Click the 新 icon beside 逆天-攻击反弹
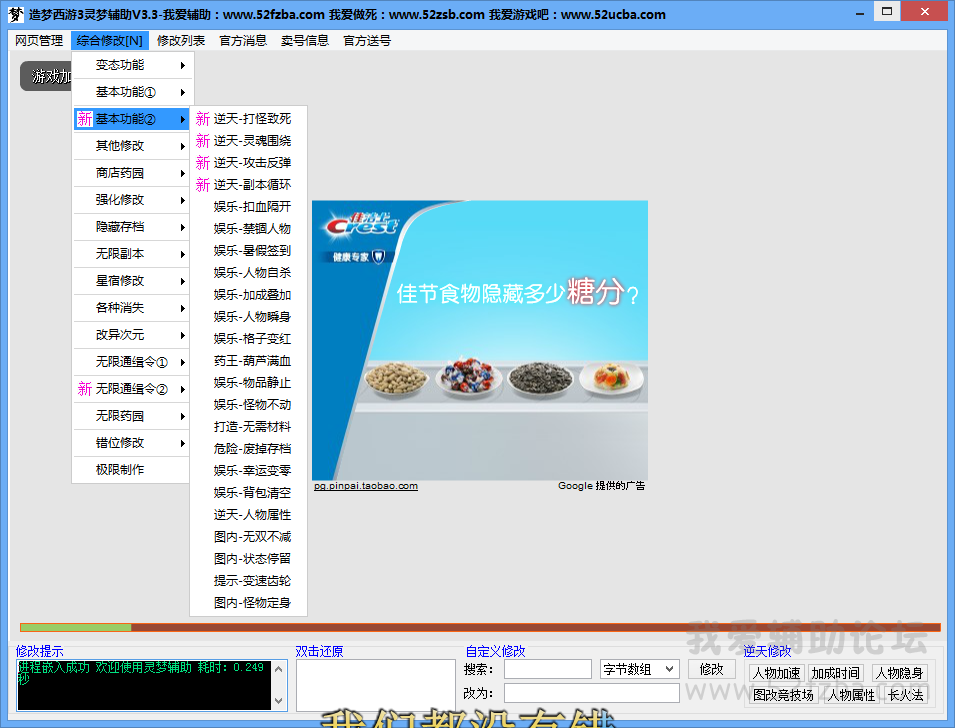 pos(203,163)
